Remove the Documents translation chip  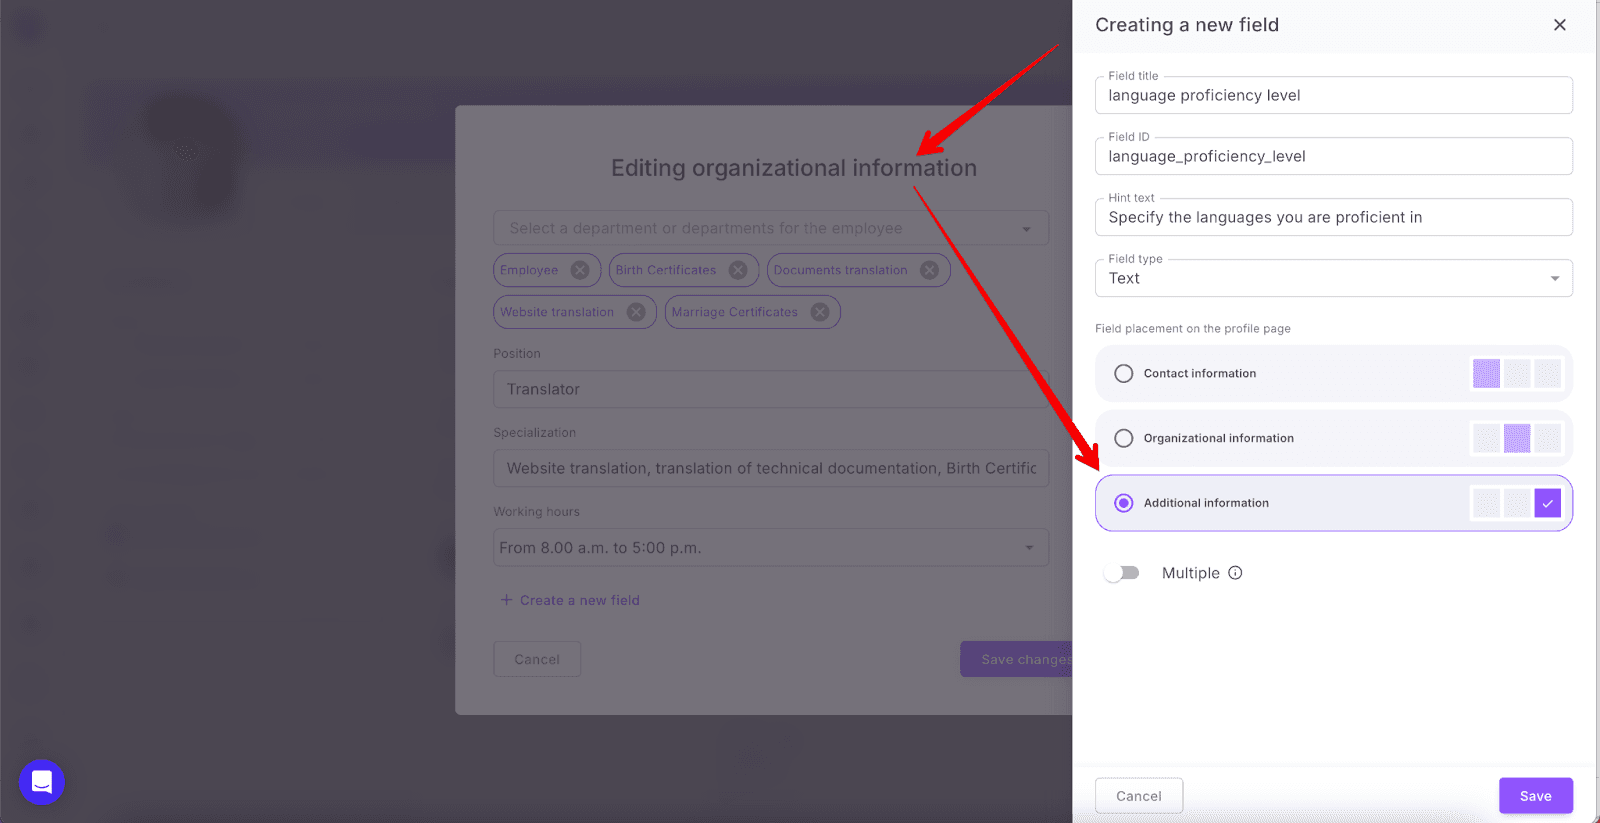929,270
